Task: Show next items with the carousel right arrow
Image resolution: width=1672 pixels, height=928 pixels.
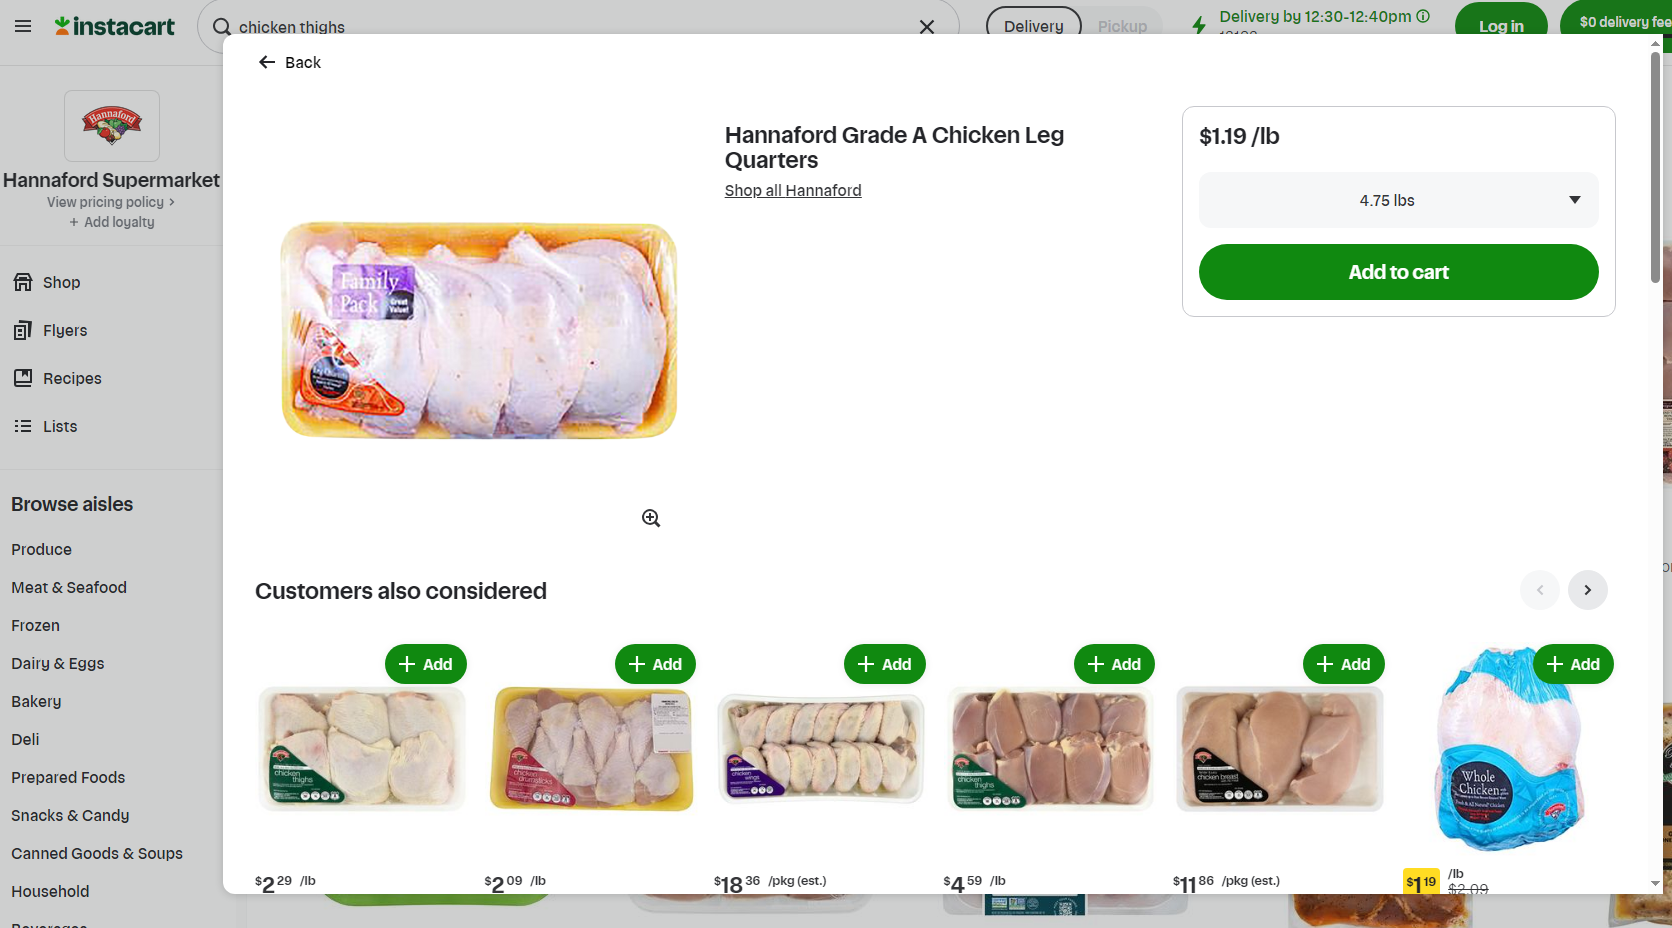Action: point(1587,590)
